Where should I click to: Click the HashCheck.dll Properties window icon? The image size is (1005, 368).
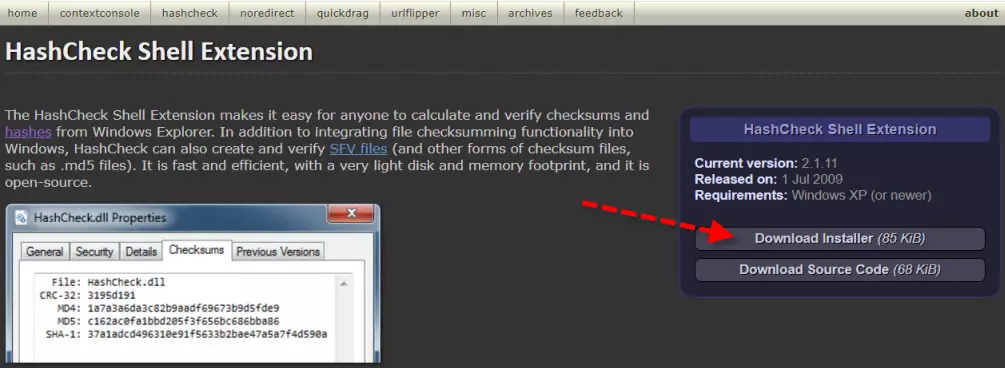pyautogui.click(x=22, y=218)
